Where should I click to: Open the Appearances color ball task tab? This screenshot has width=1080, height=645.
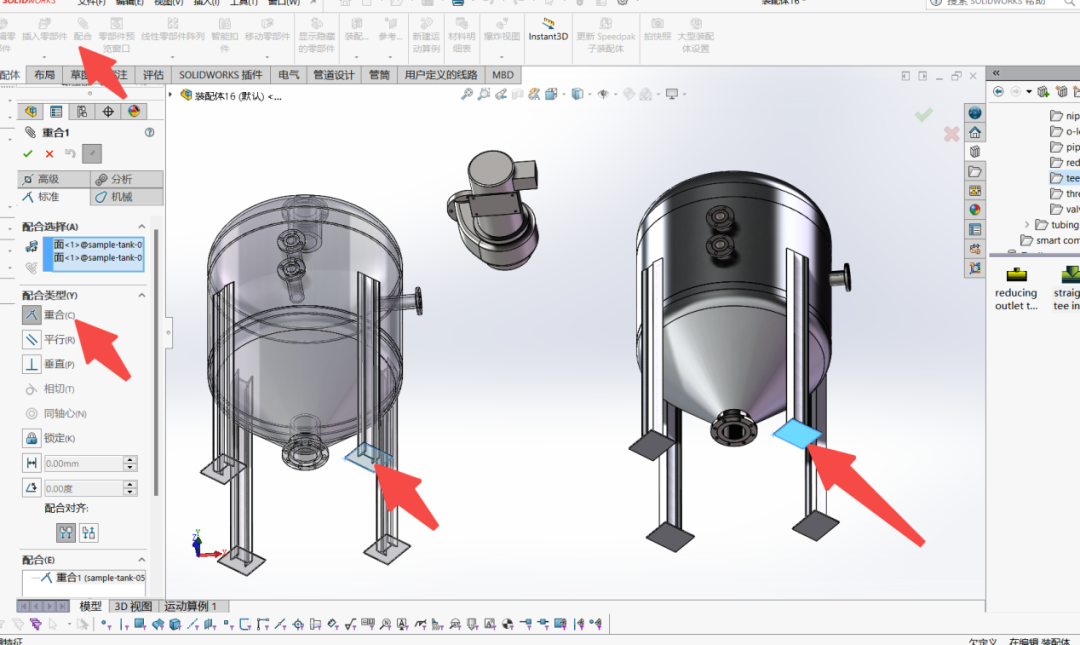click(x=975, y=209)
